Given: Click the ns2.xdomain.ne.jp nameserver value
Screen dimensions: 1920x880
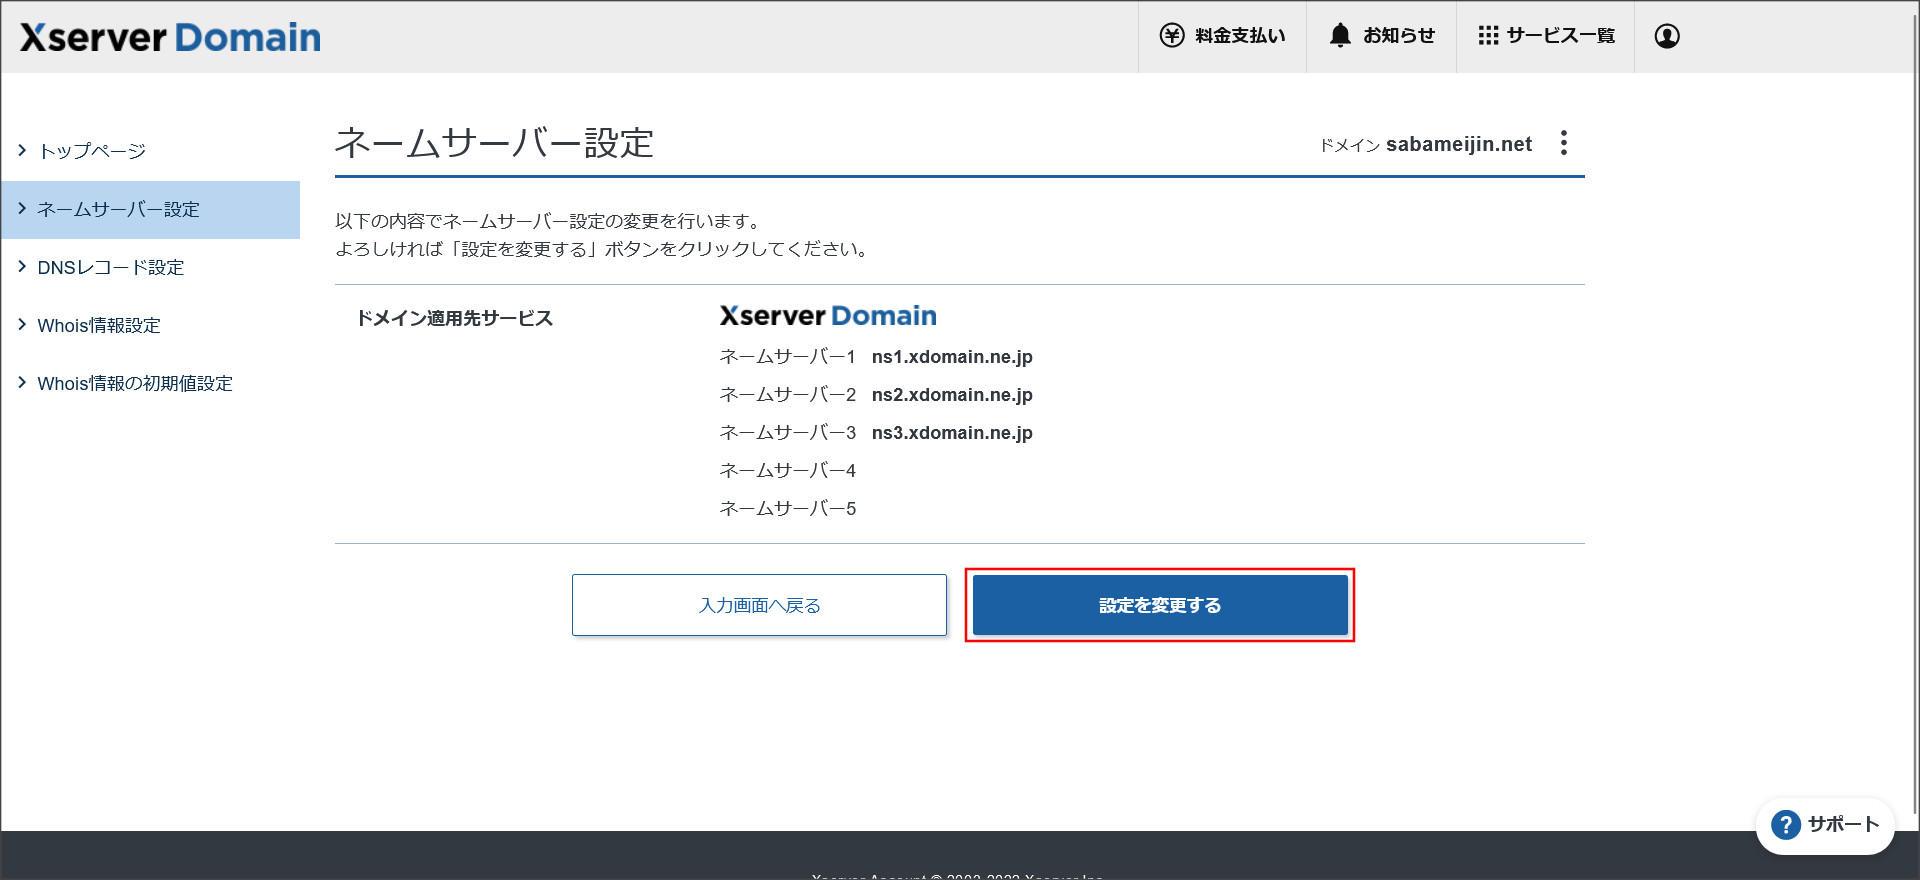Looking at the screenshot, I should coord(952,395).
